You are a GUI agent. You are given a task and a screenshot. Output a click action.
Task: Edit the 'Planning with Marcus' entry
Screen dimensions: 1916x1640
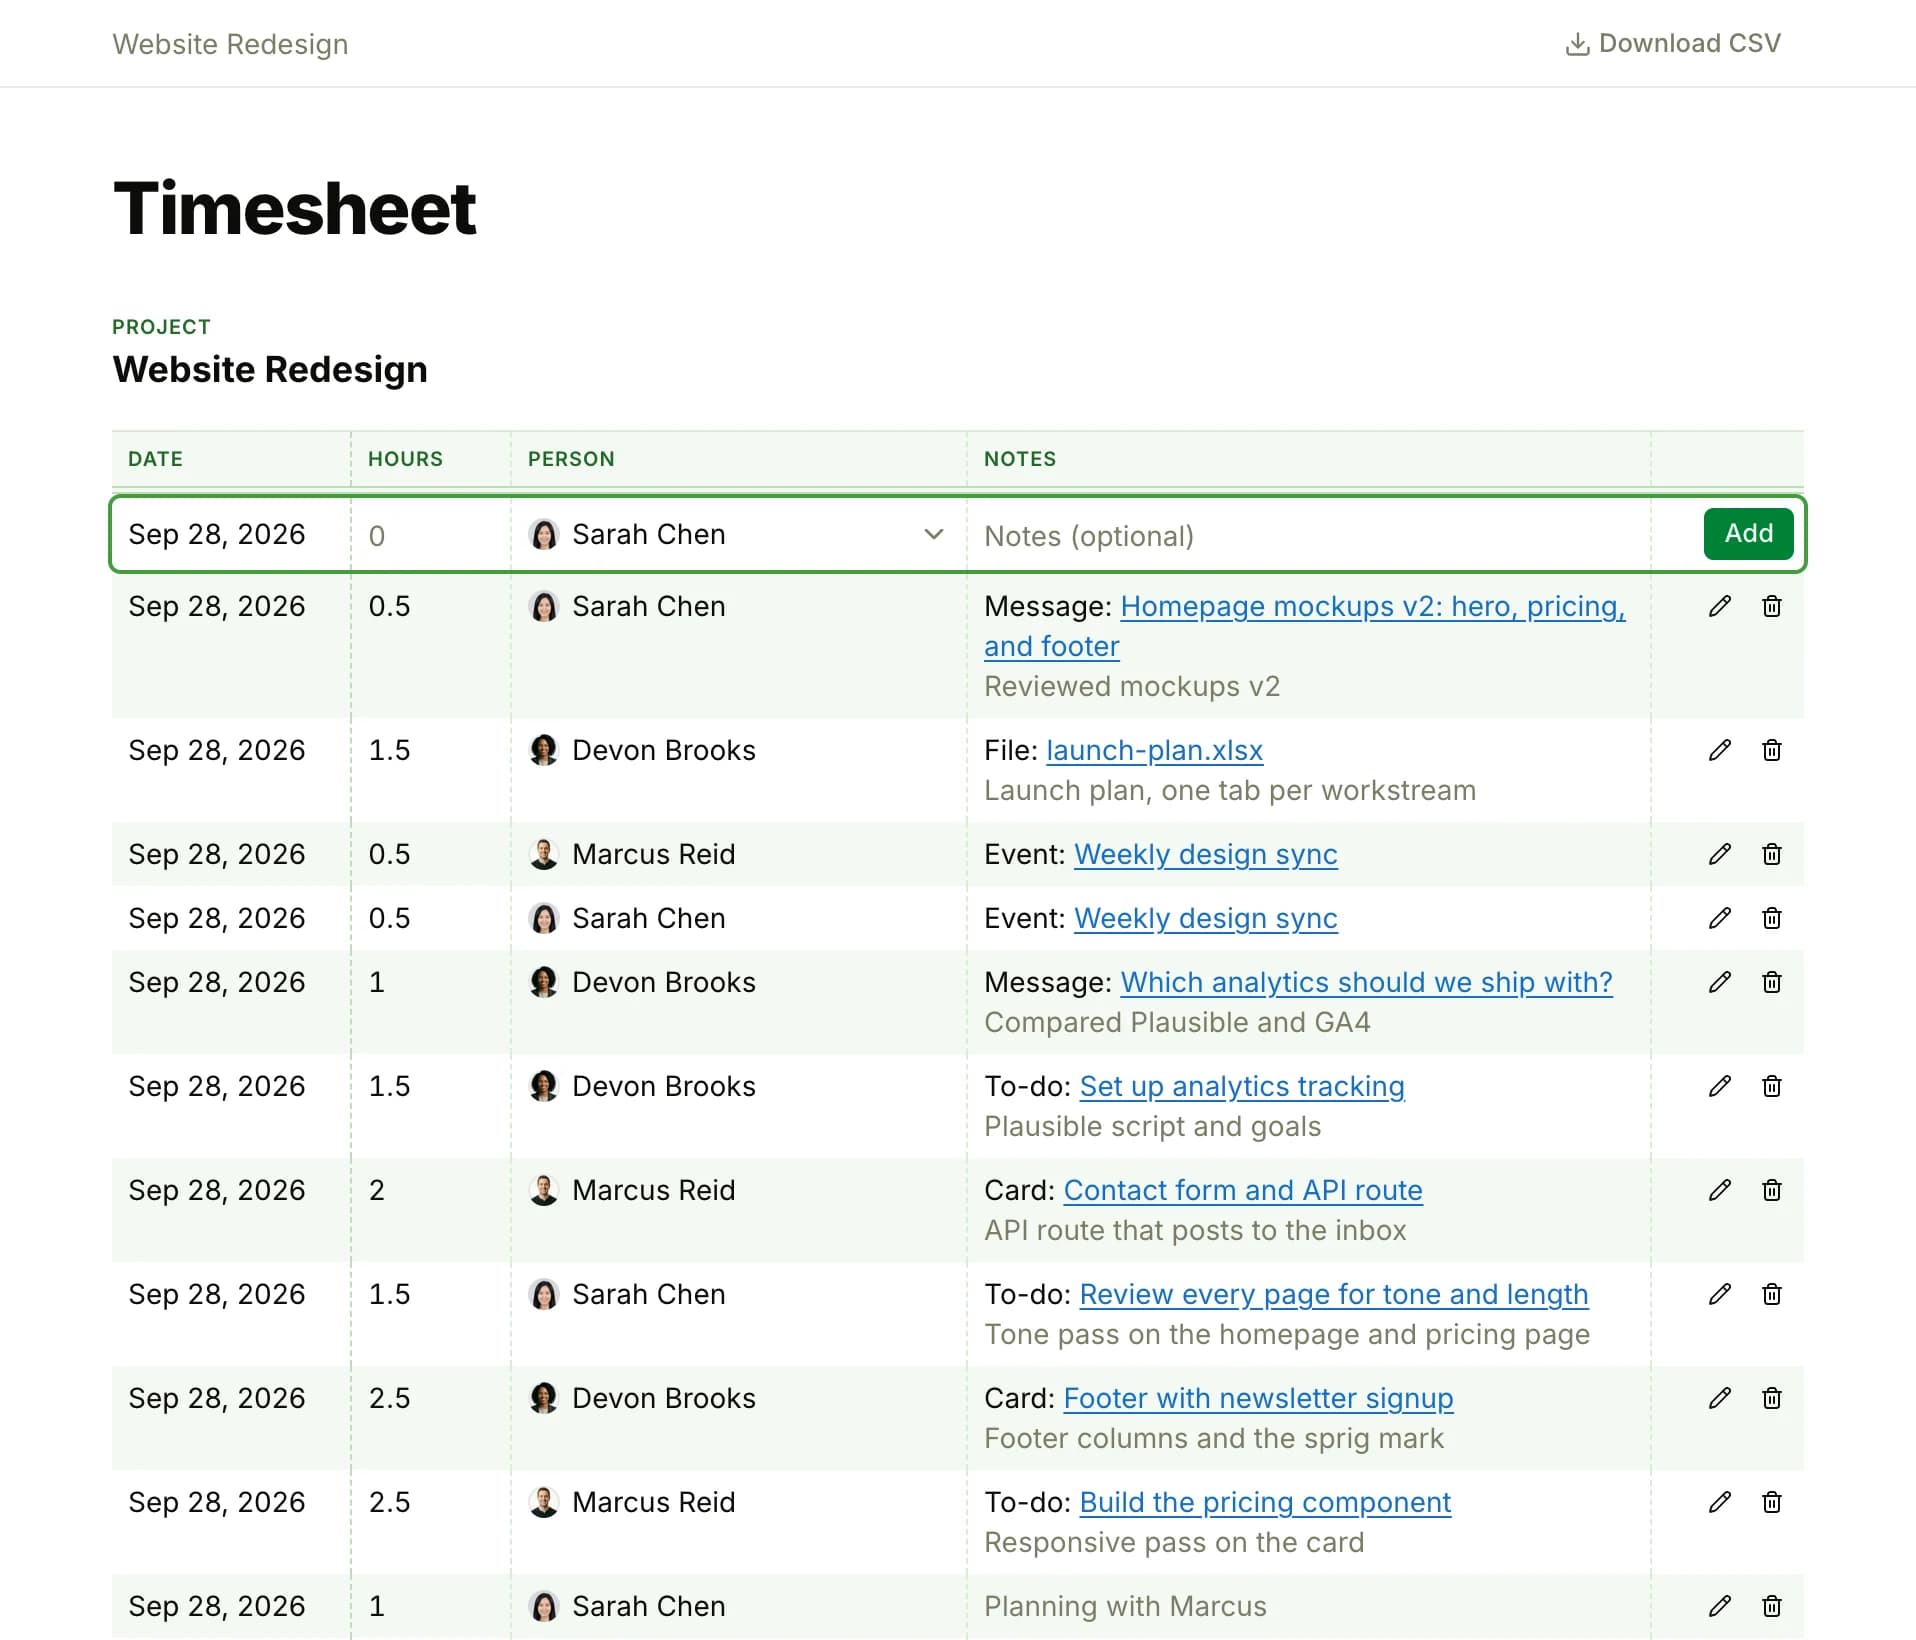click(1719, 1606)
